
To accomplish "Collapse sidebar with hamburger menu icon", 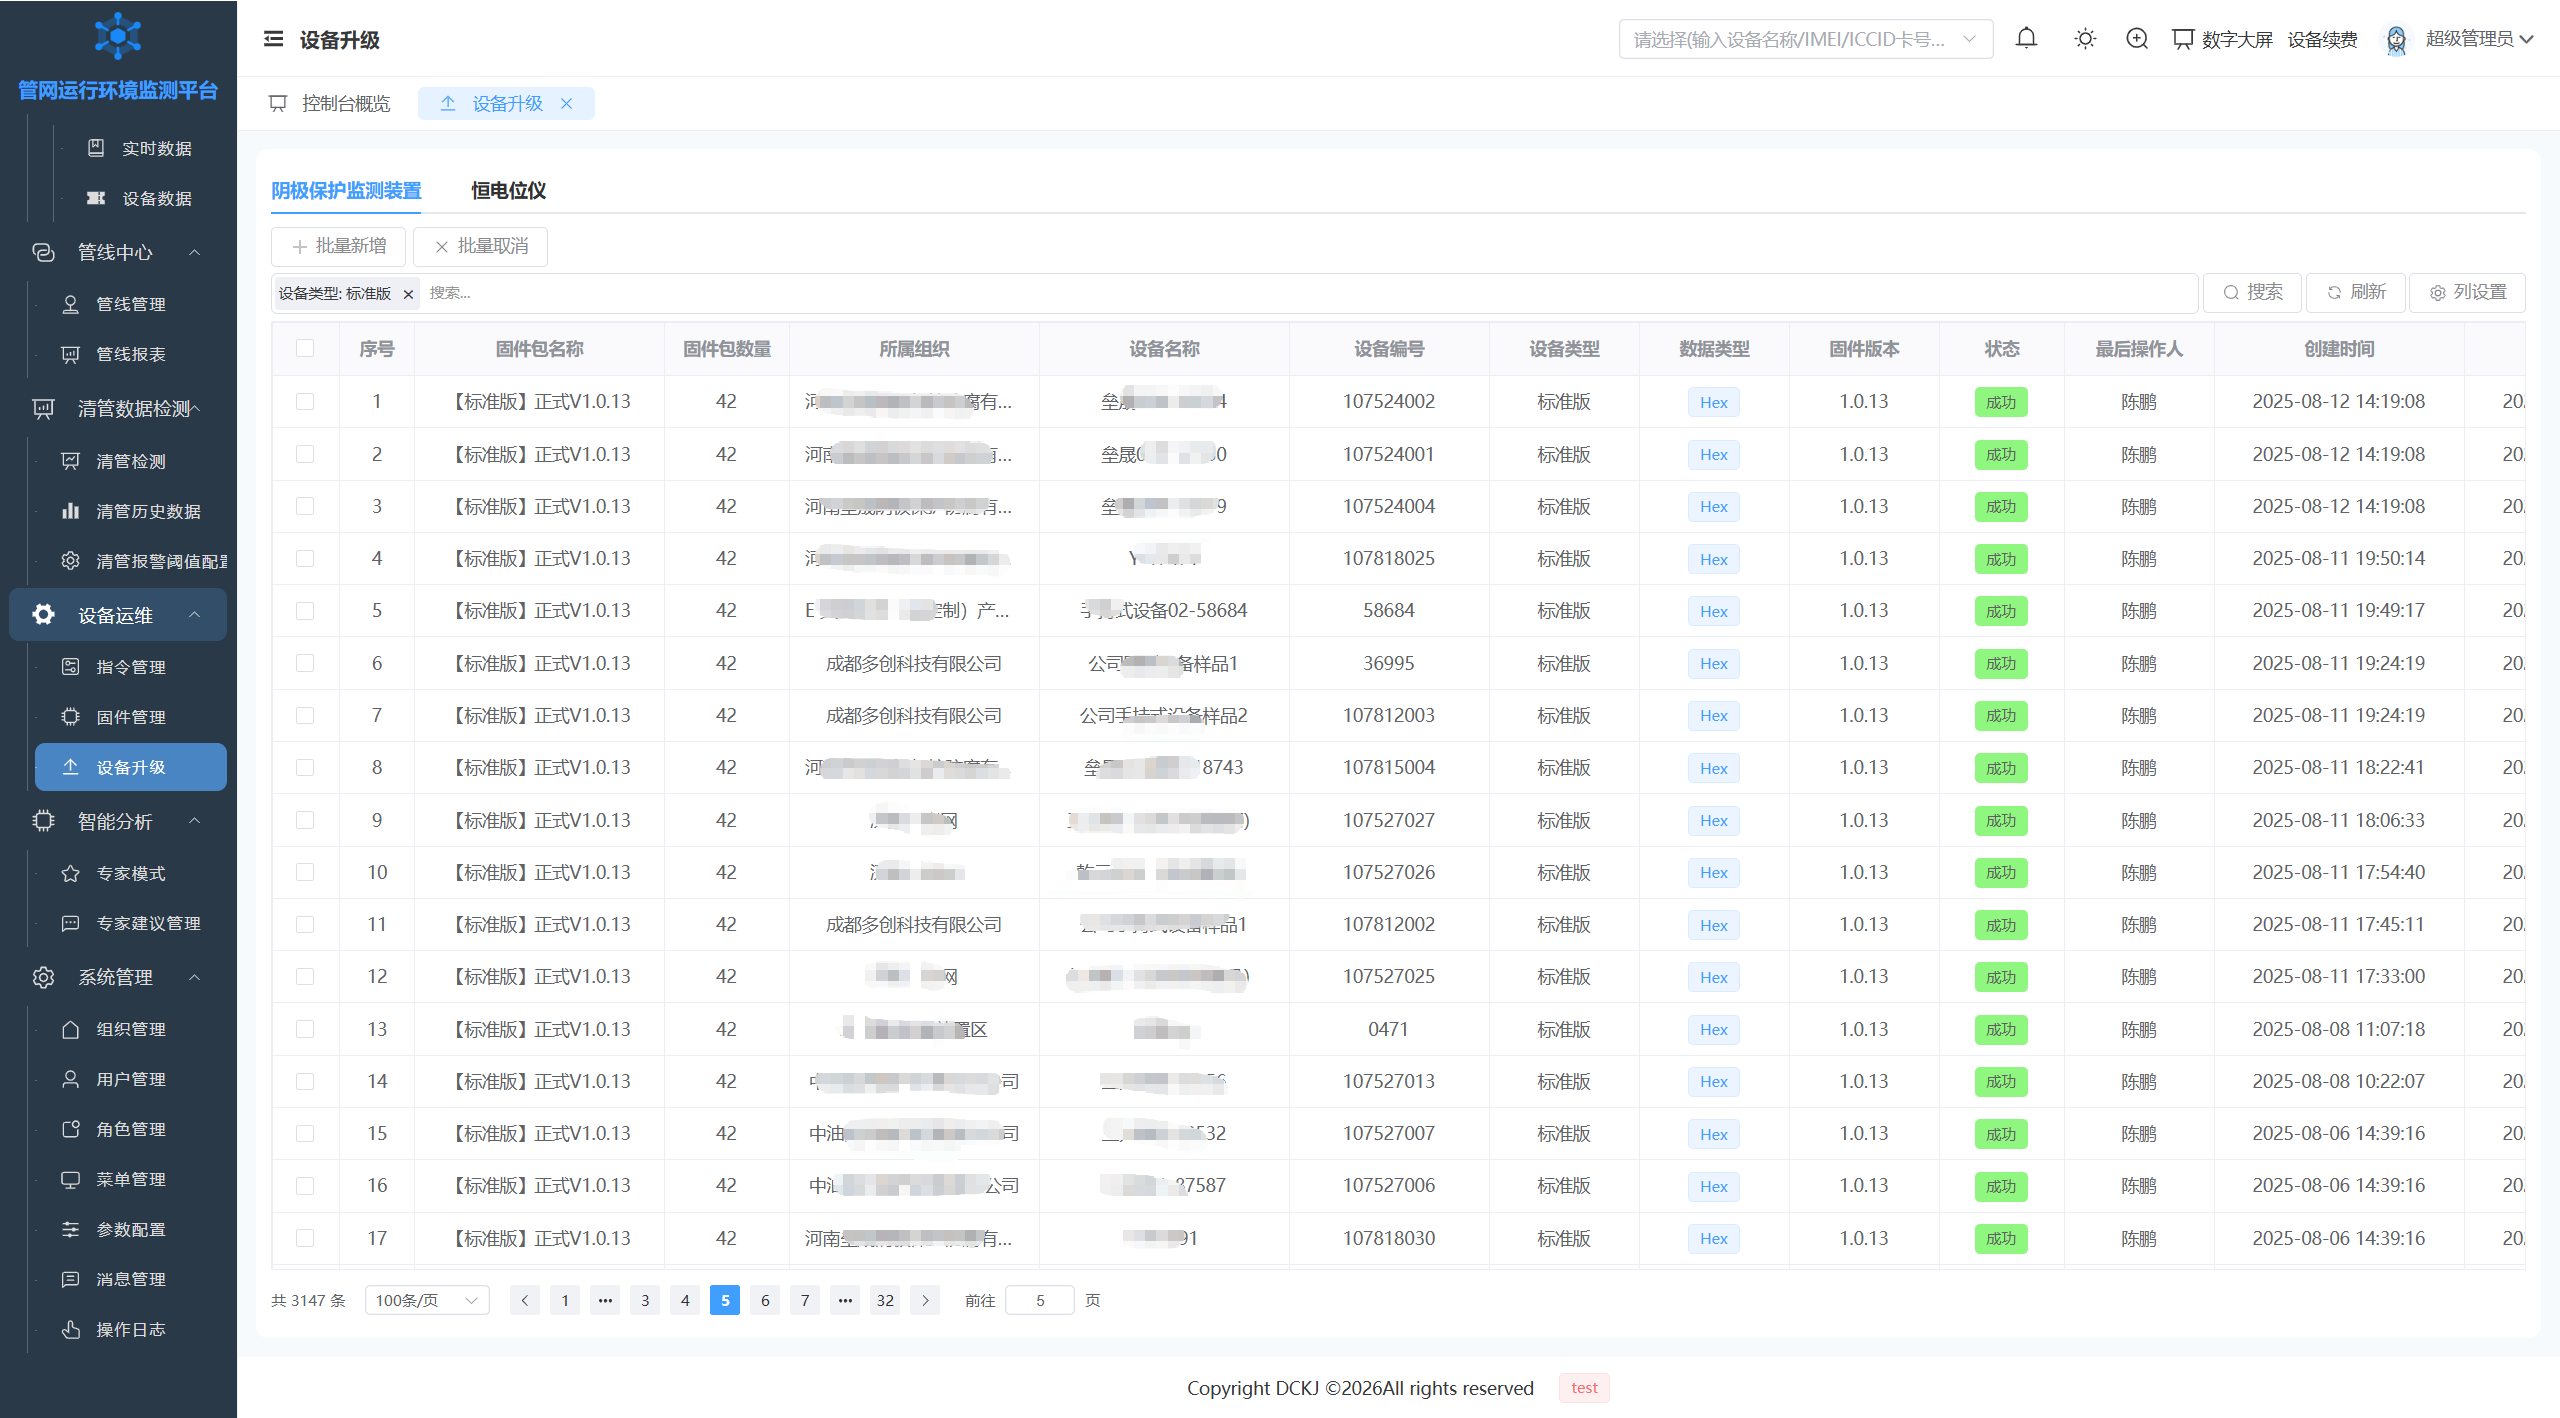I will point(273,39).
